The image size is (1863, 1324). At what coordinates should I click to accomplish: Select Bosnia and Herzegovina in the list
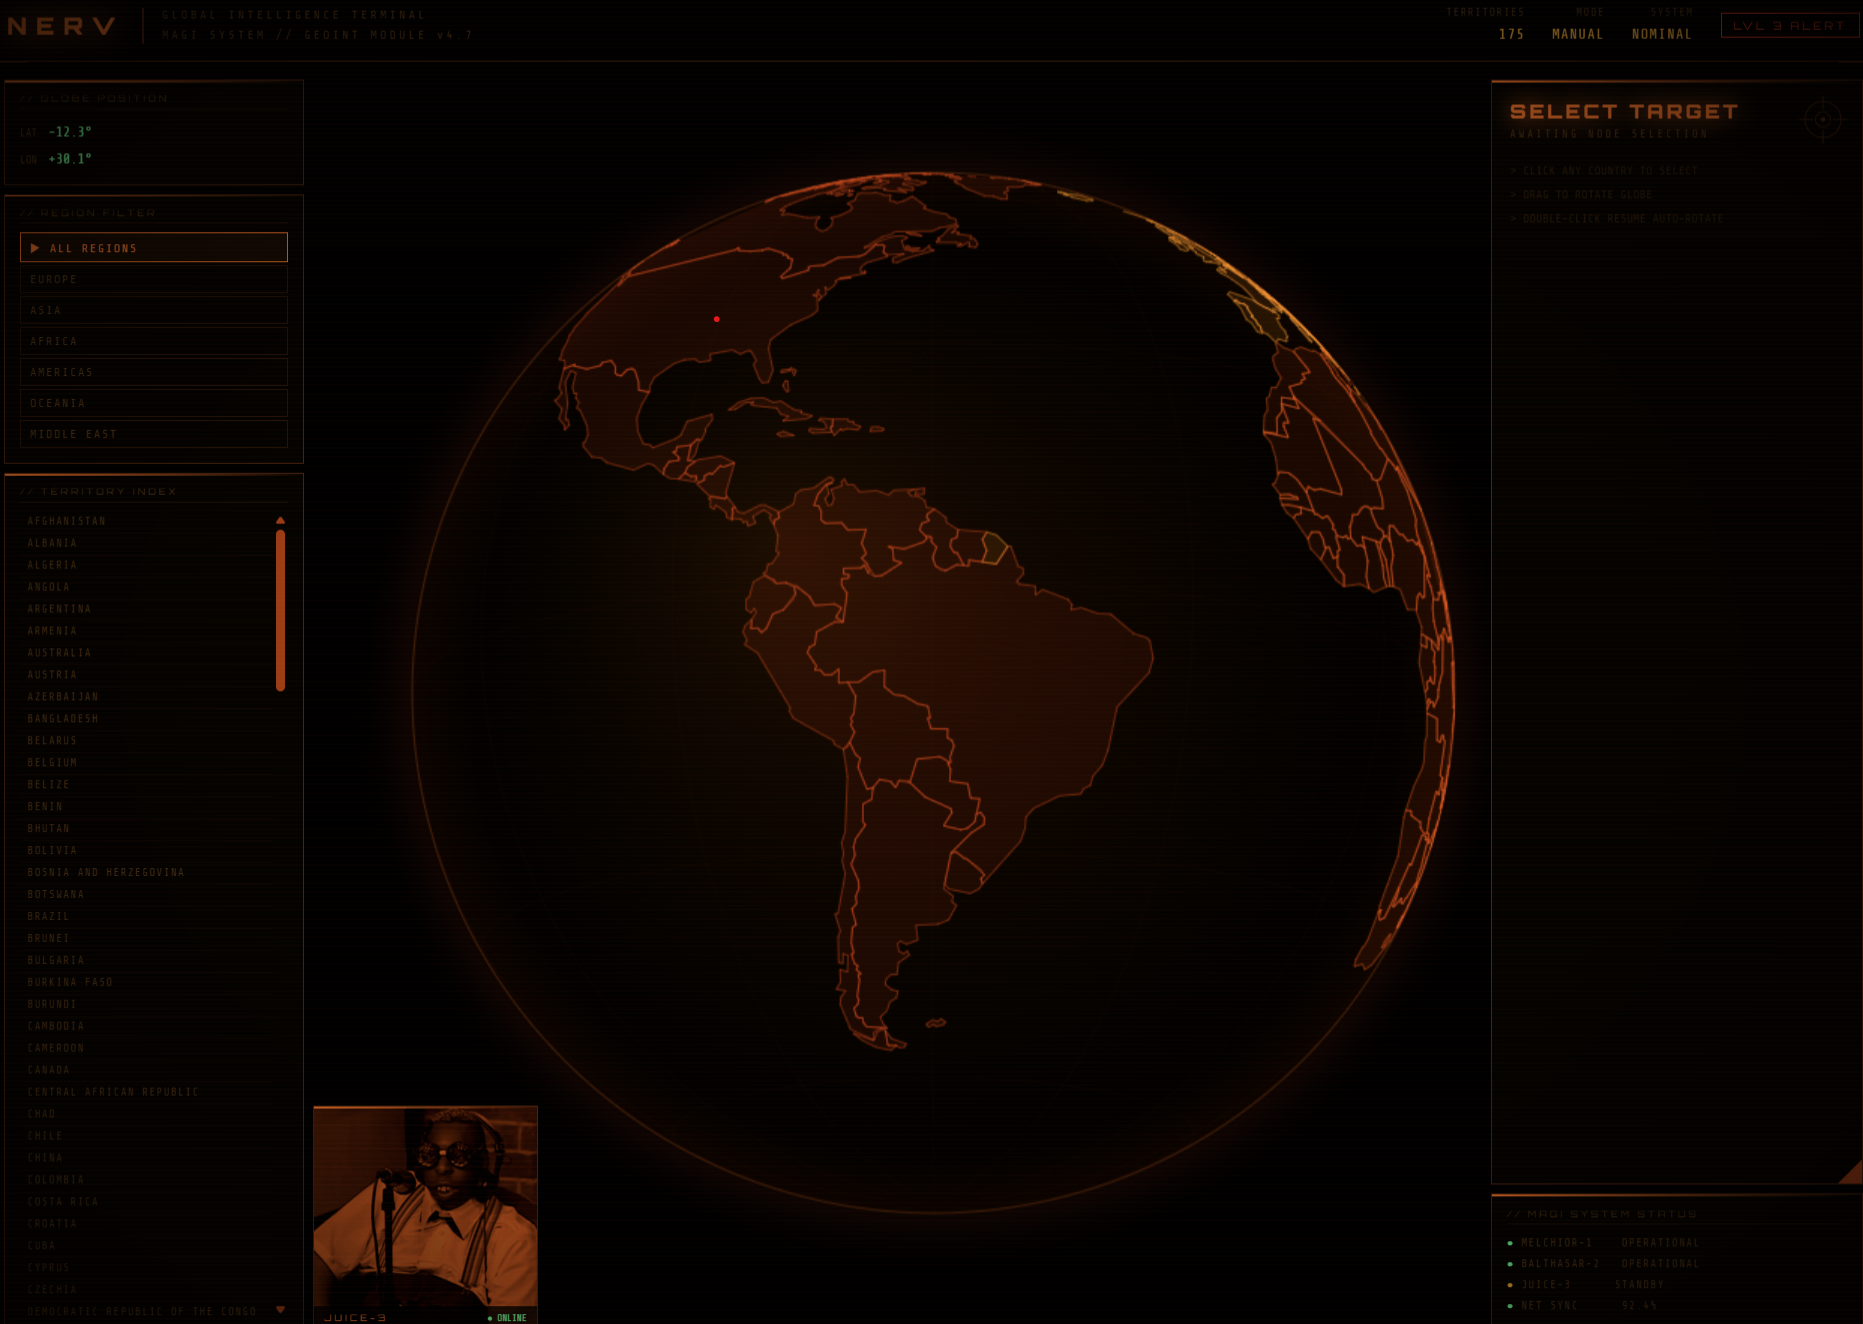(x=146, y=873)
